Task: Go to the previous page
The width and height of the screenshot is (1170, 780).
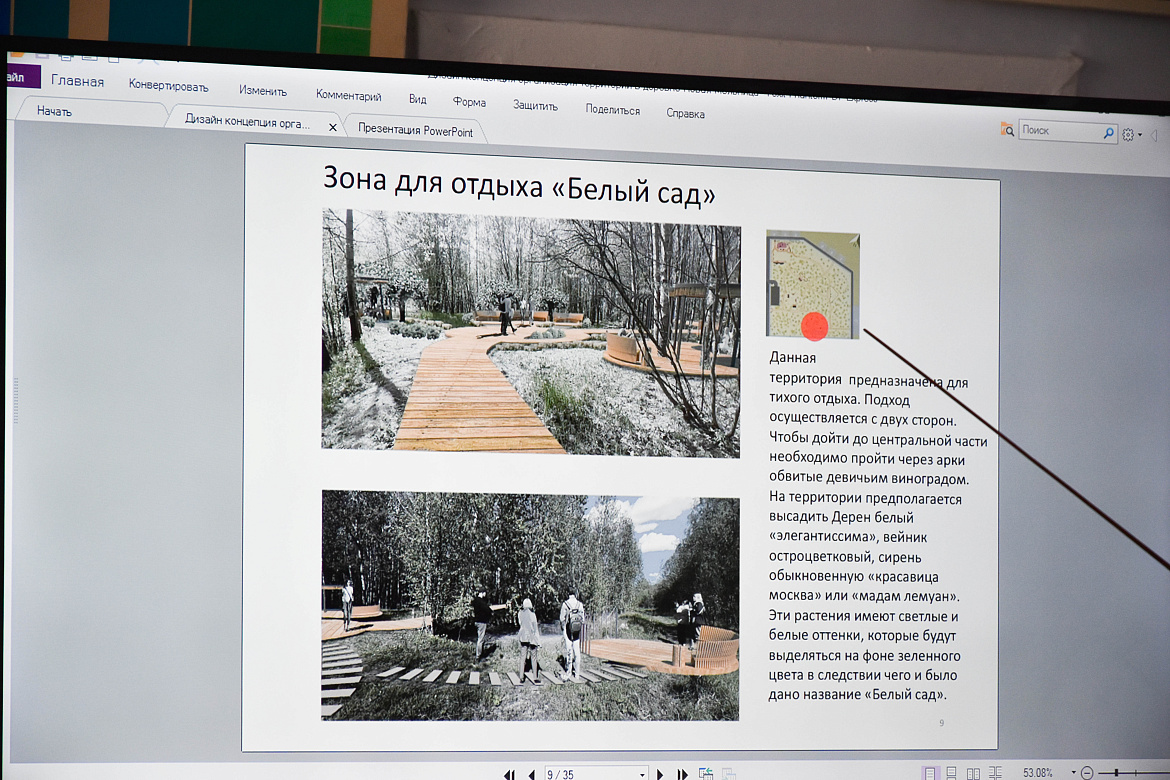Action: point(531,774)
